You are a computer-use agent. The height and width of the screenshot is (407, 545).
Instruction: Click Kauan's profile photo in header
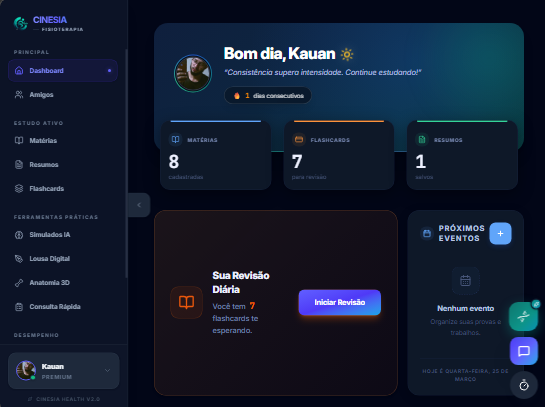[193, 73]
